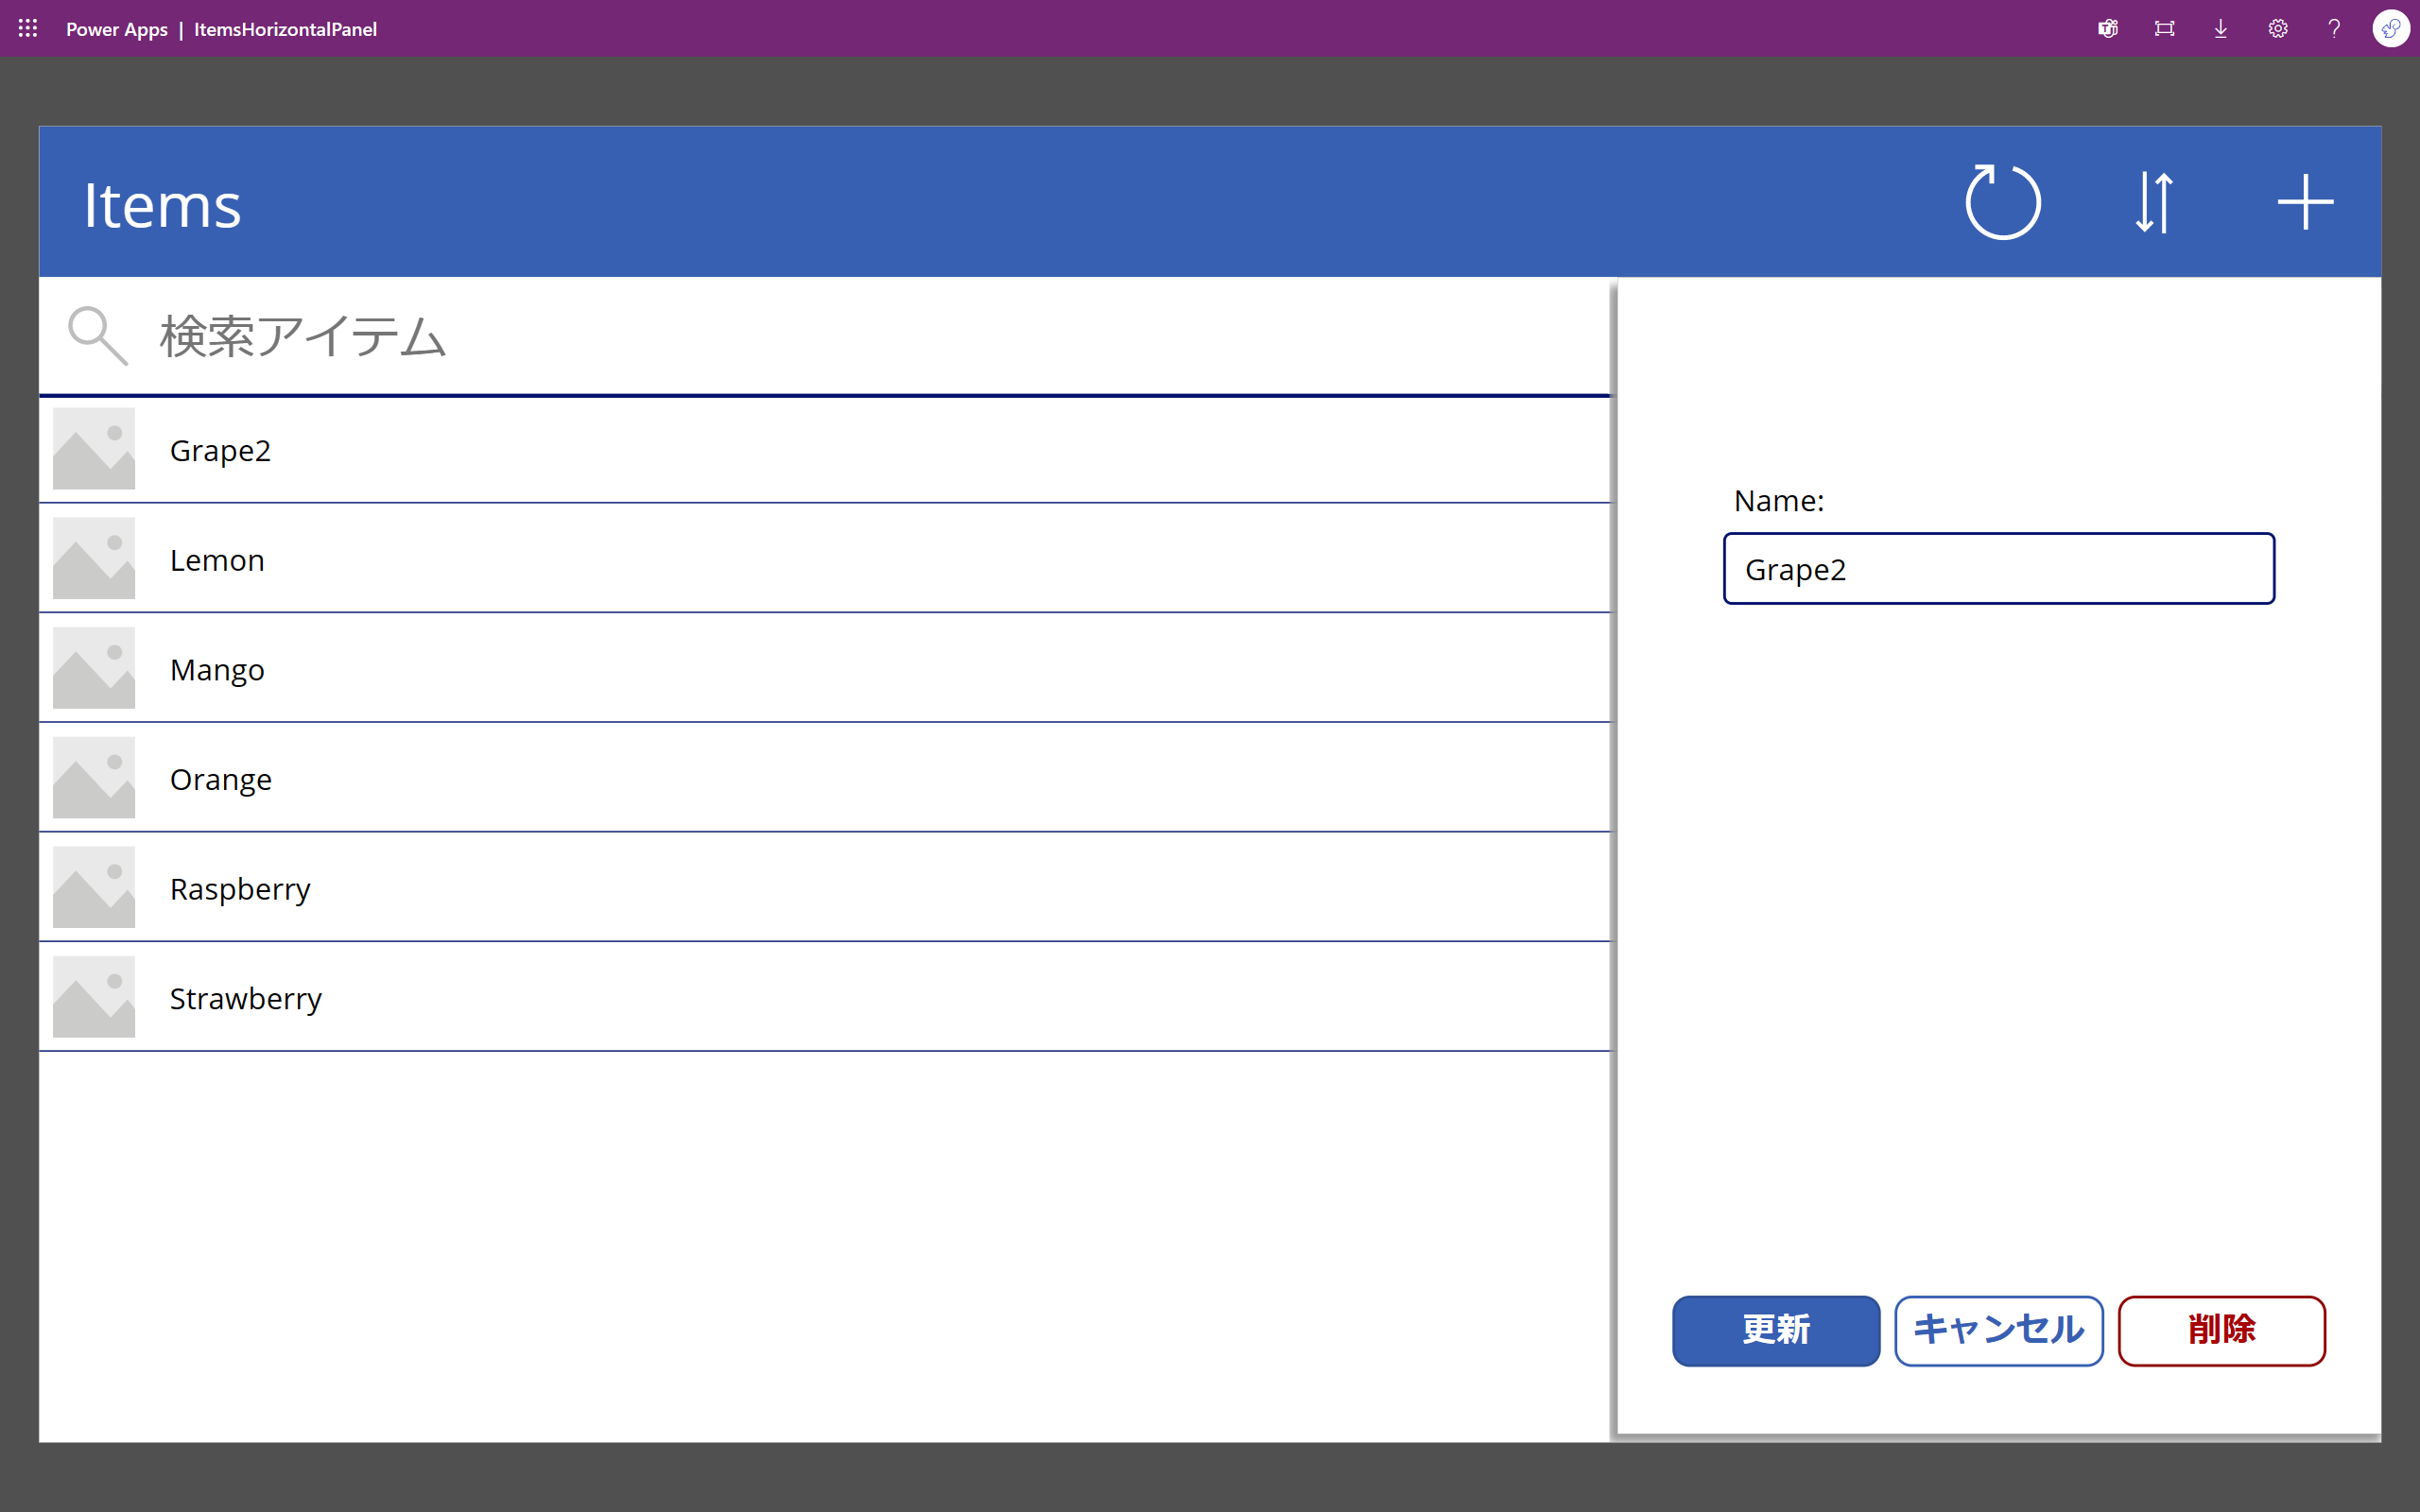Click the refresh icon in Items header
Image resolution: width=2420 pixels, height=1512 pixels.
2002,203
